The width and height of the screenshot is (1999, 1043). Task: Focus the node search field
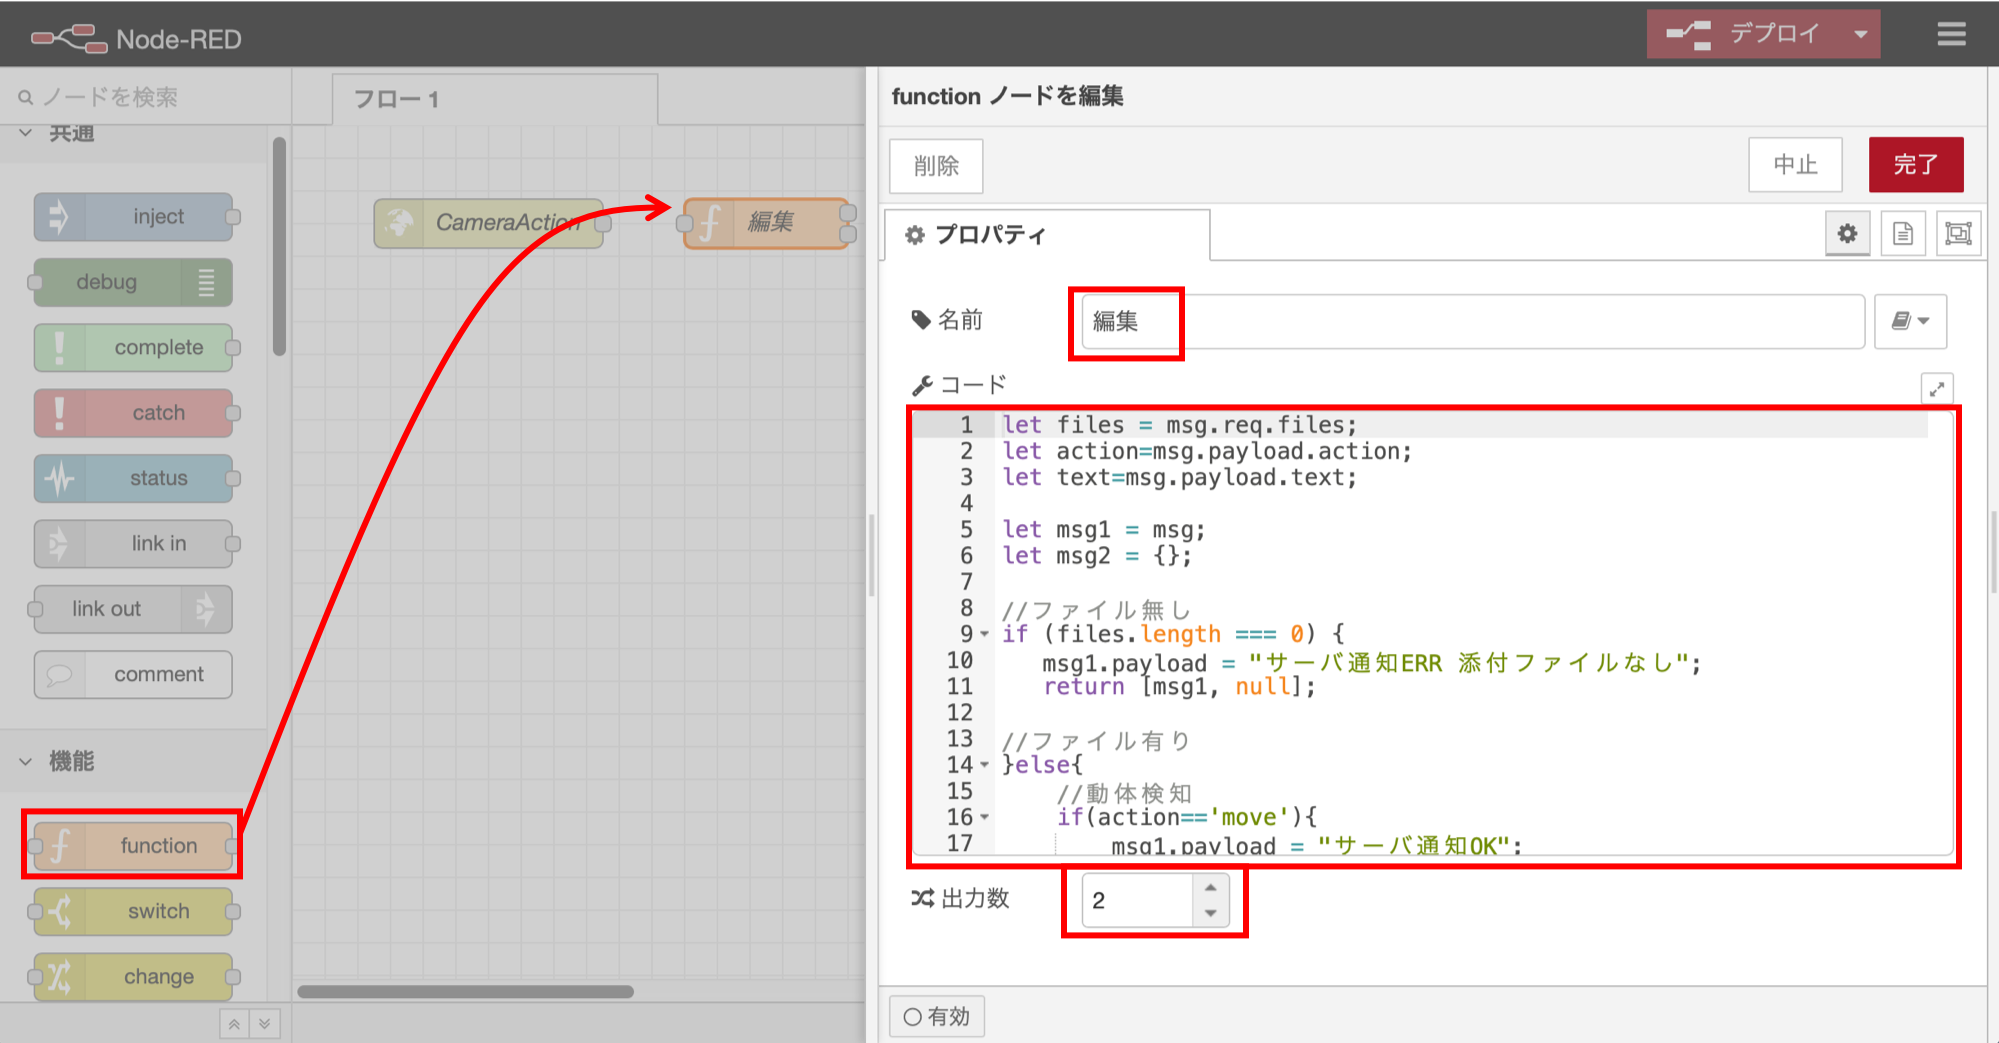click(x=145, y=97)
